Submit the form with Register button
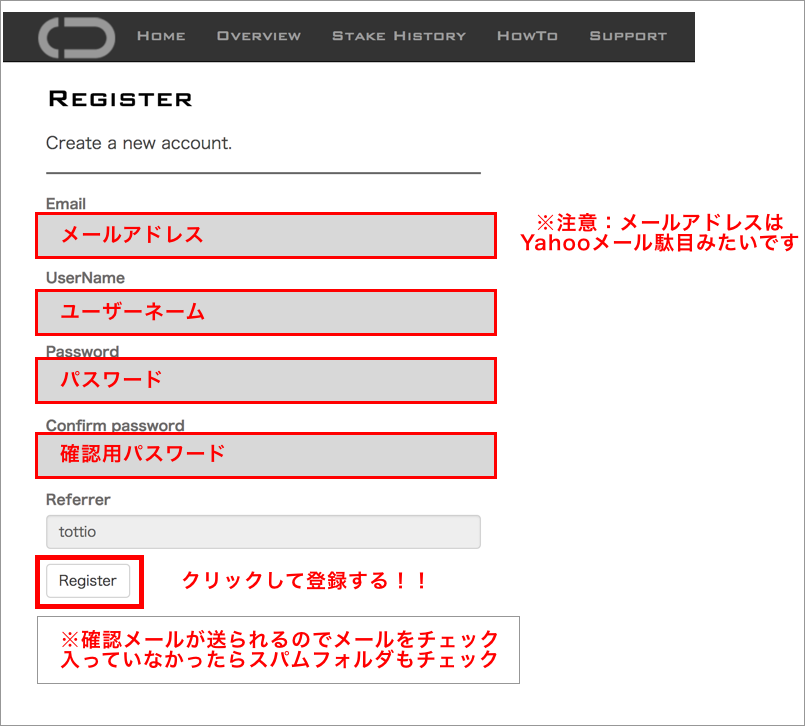Viewport: 805px width, 726px height. click(x=88, y=581)
